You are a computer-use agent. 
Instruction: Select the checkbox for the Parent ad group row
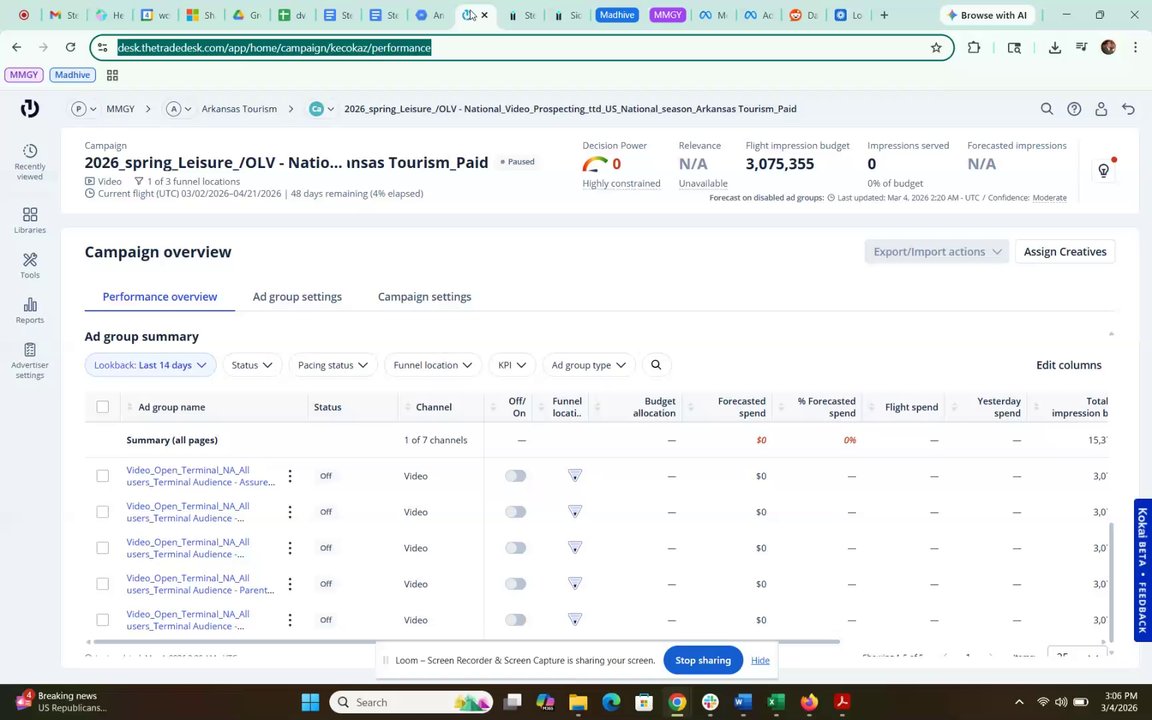click(103, 584)
